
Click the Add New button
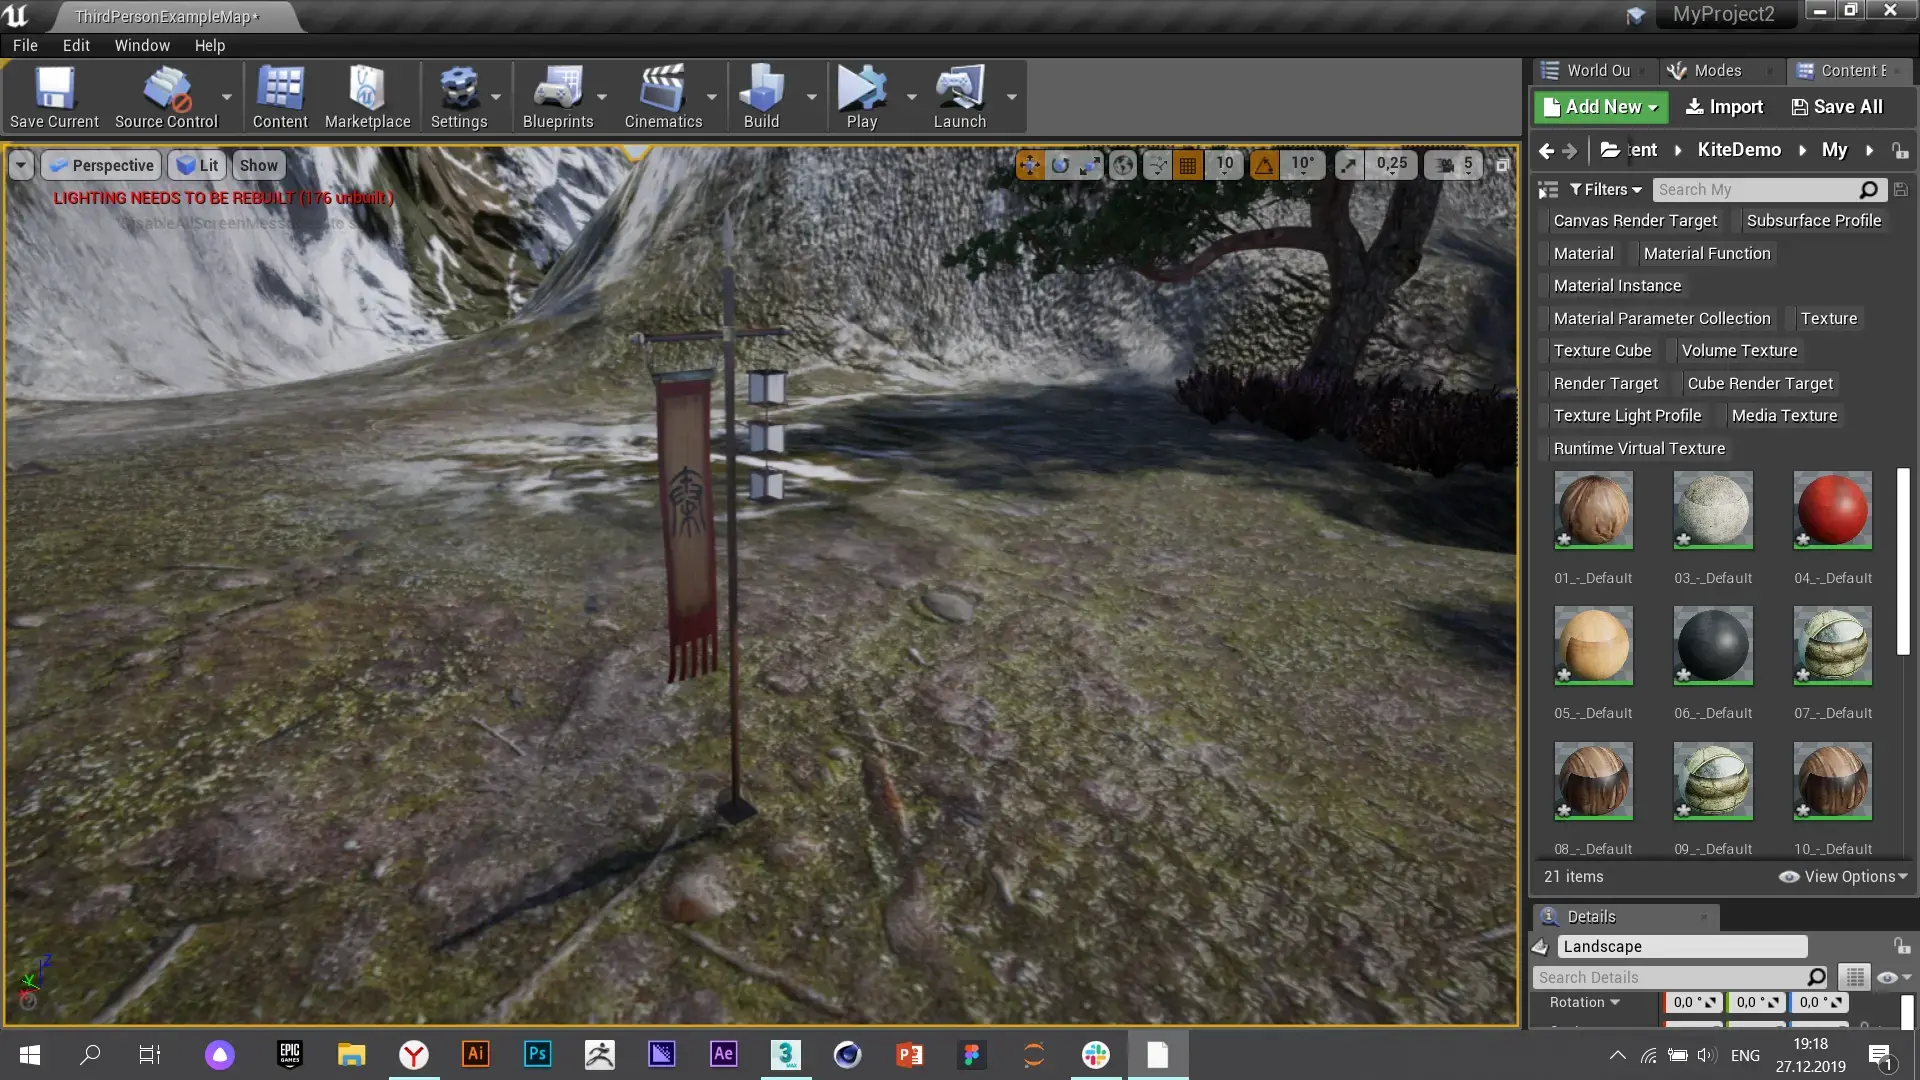1601,107
